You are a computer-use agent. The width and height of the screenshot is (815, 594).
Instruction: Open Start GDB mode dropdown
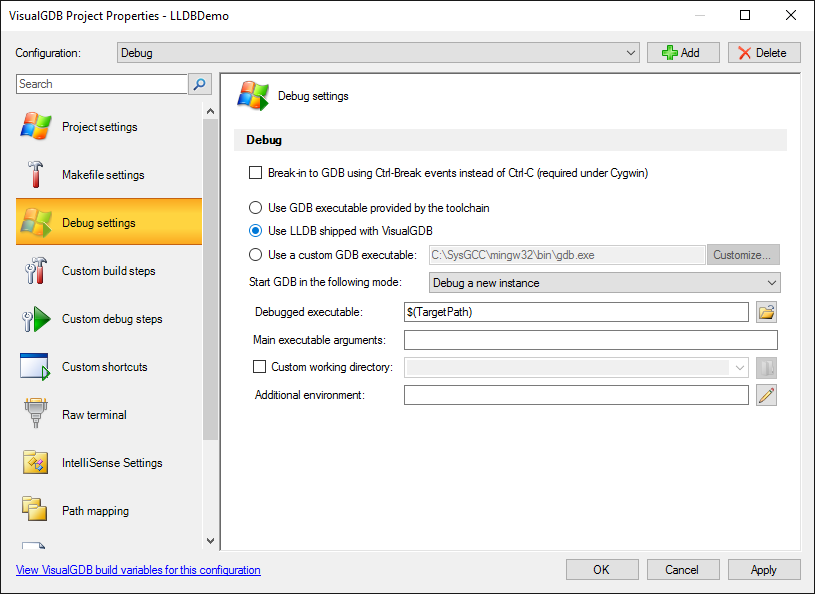(x=604, y=283)
